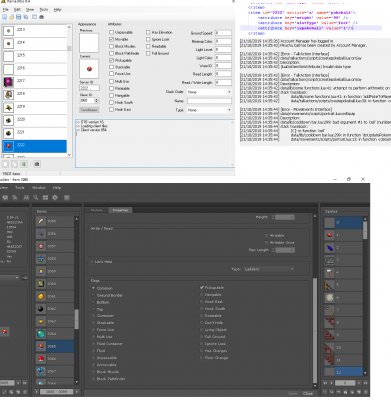Open Window menu in Object Builder

(x=39, y=188)
